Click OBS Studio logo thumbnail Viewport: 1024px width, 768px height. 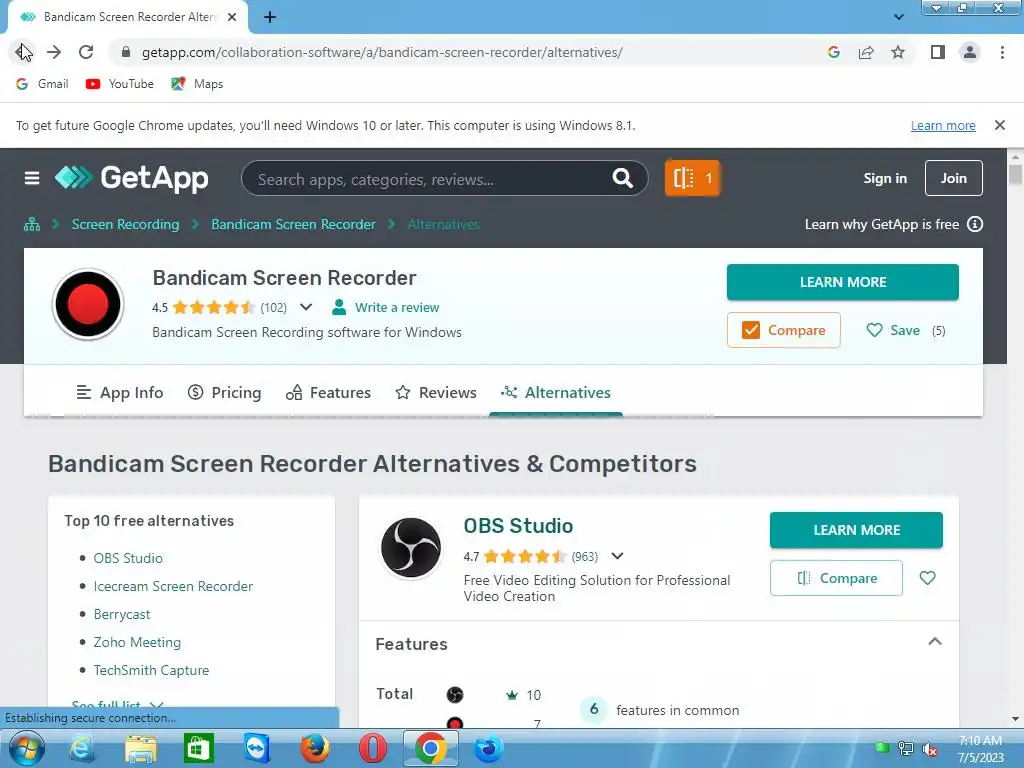click(x=411, y=548)
